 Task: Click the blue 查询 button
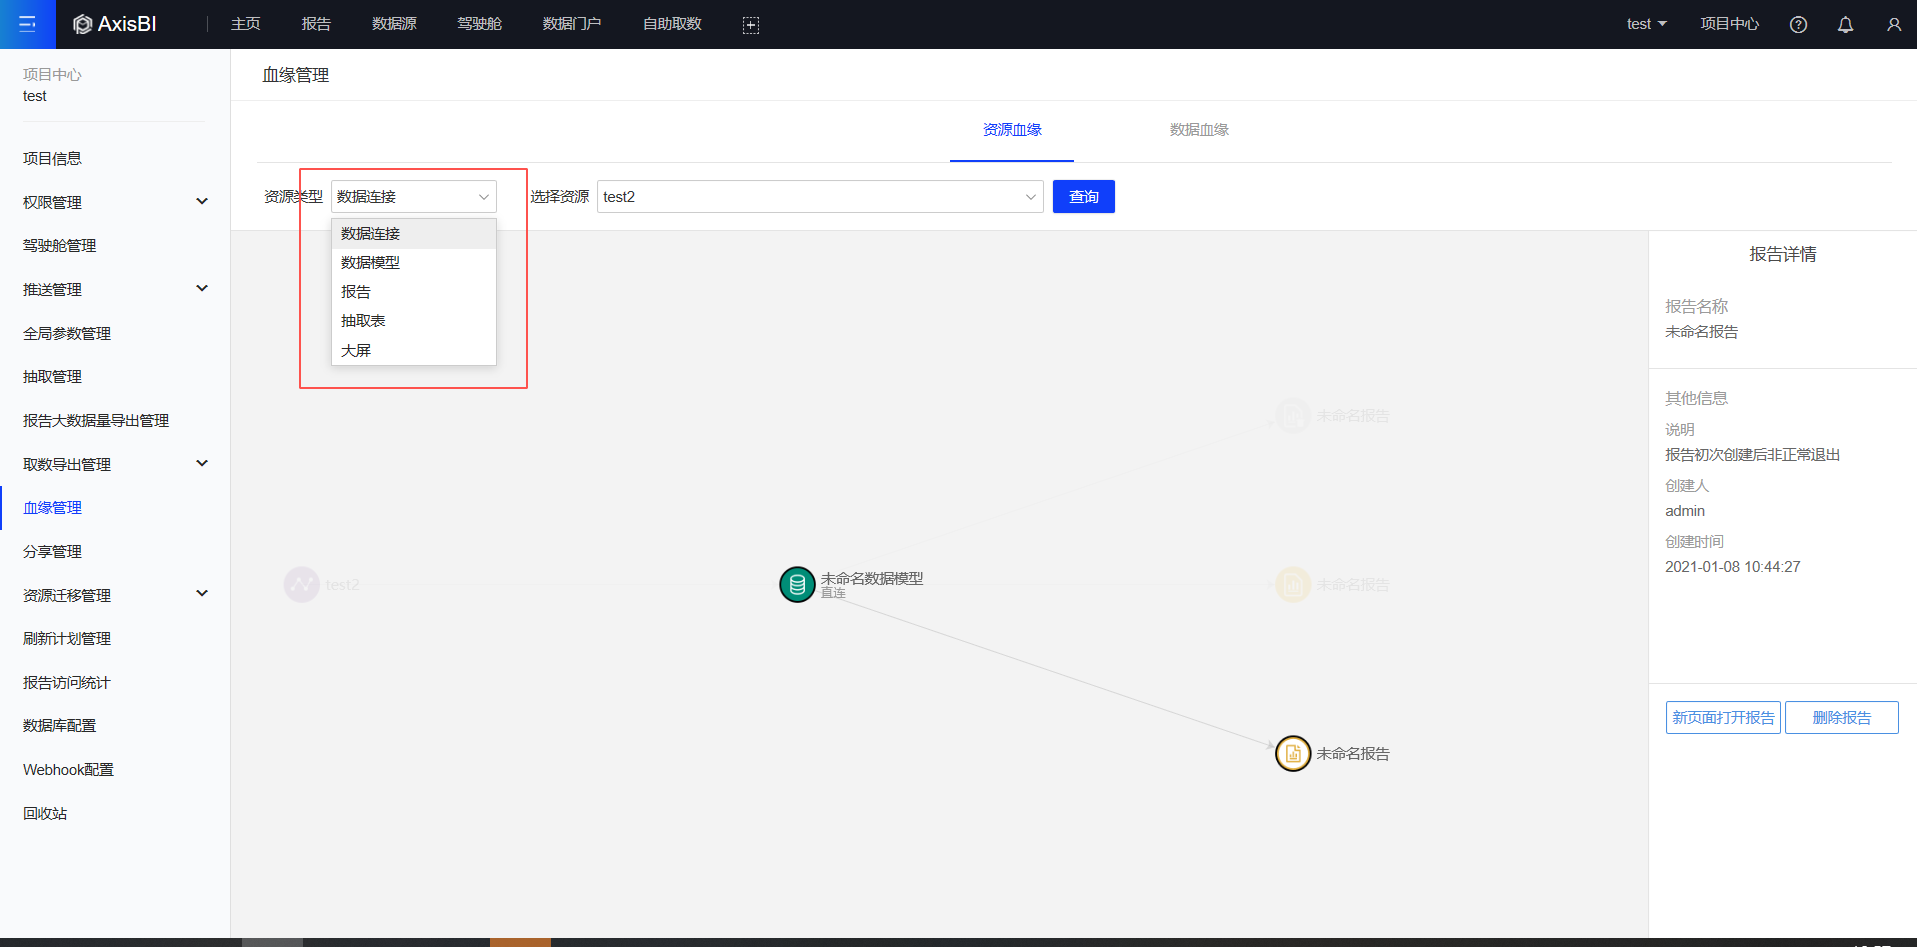[x=1084, y=197]
